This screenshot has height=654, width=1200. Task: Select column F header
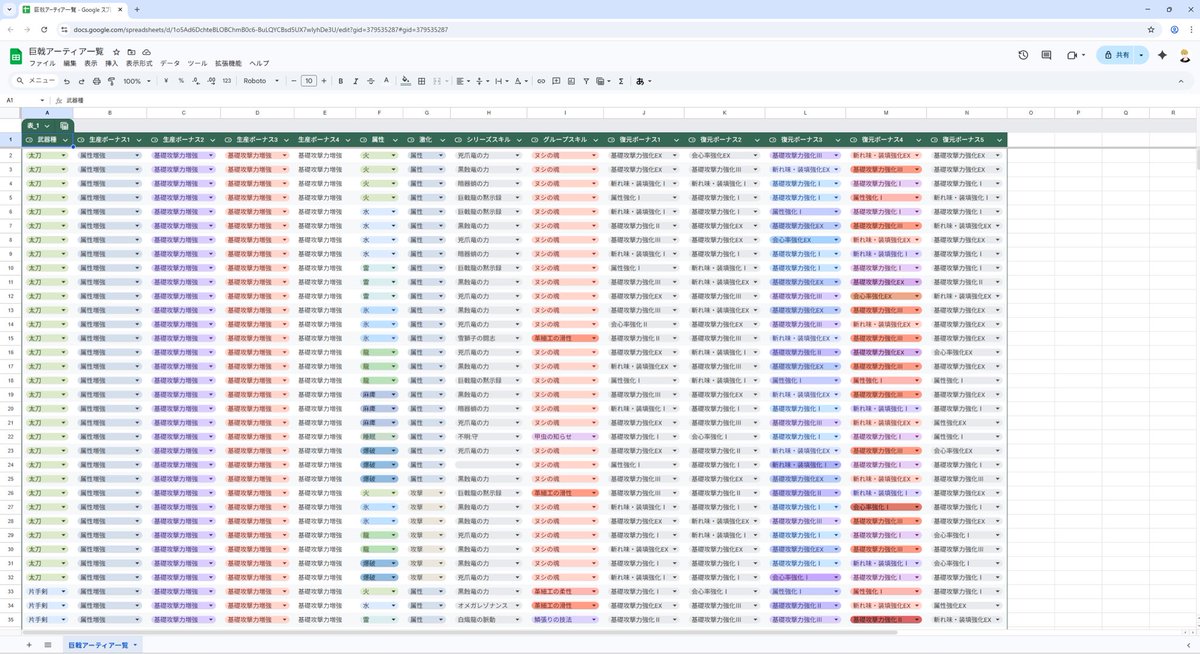(379, 113)
